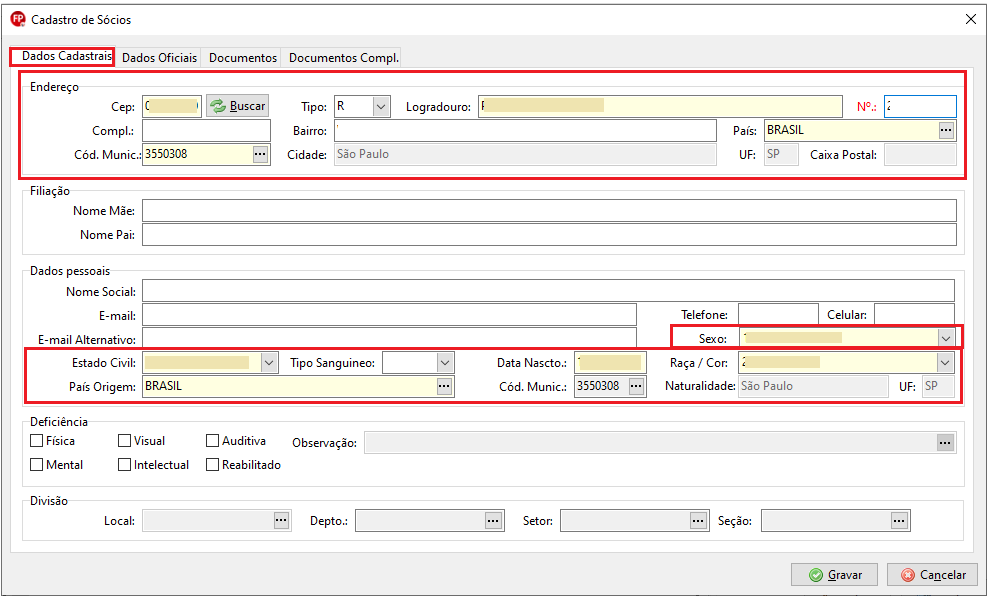Click the Nome Pai input field

549,235
